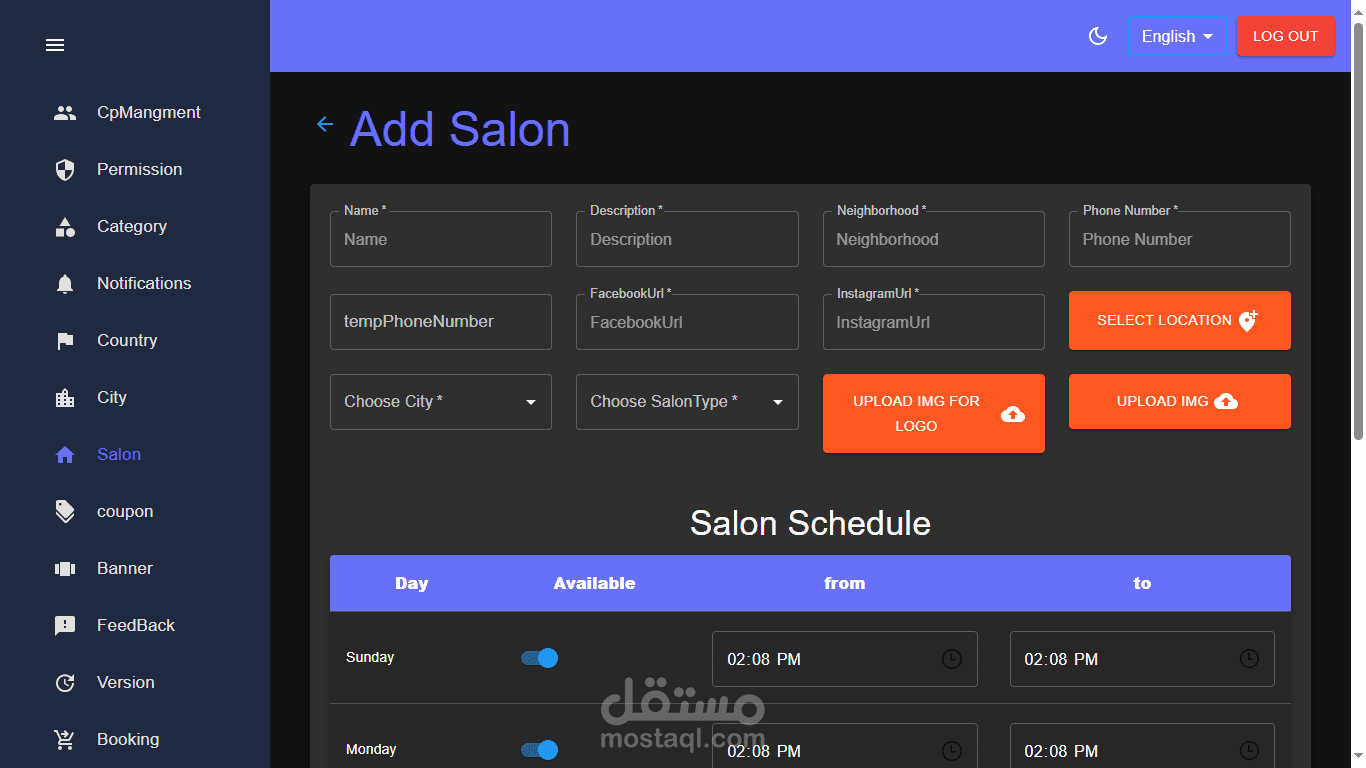Click cloud icon on Upload IMG button

tap(1226, 402)
